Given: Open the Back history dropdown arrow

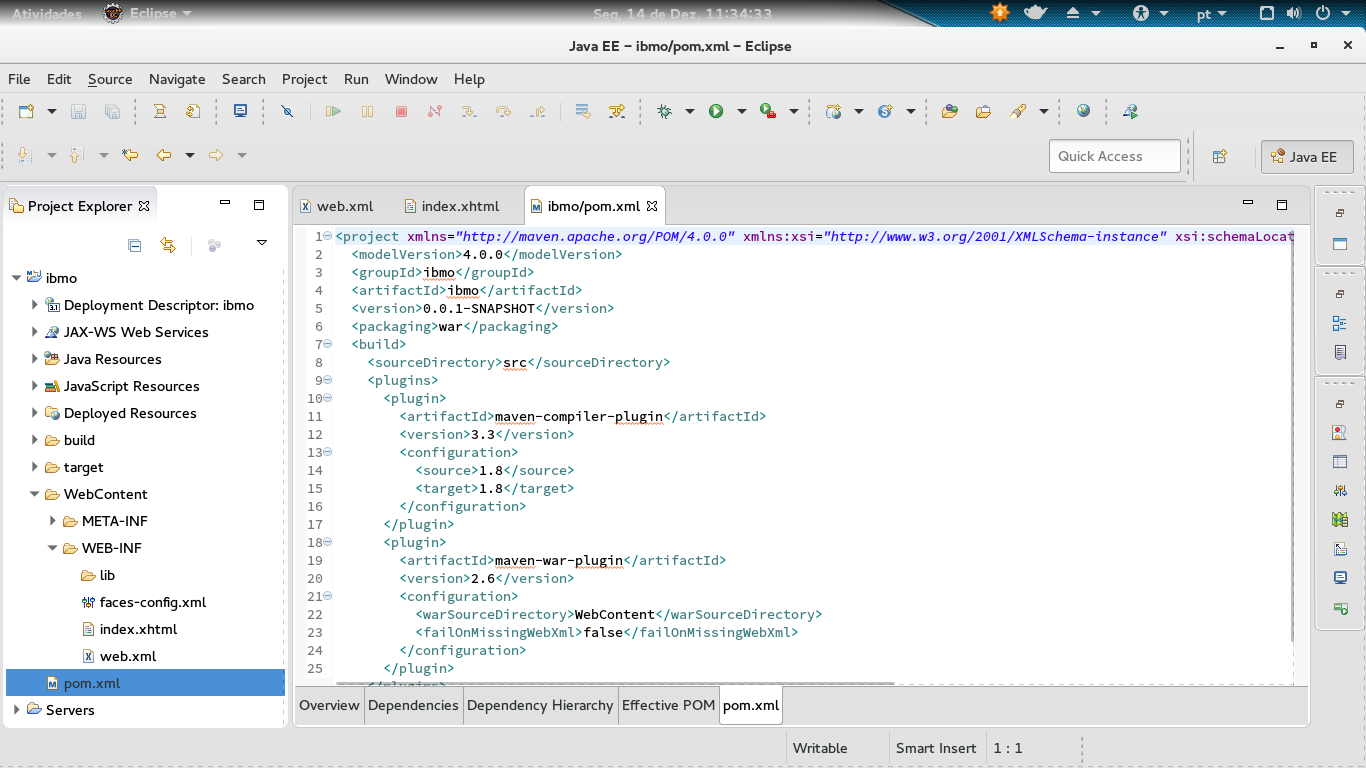Looking at the screenshot, I should click(189, 155).
